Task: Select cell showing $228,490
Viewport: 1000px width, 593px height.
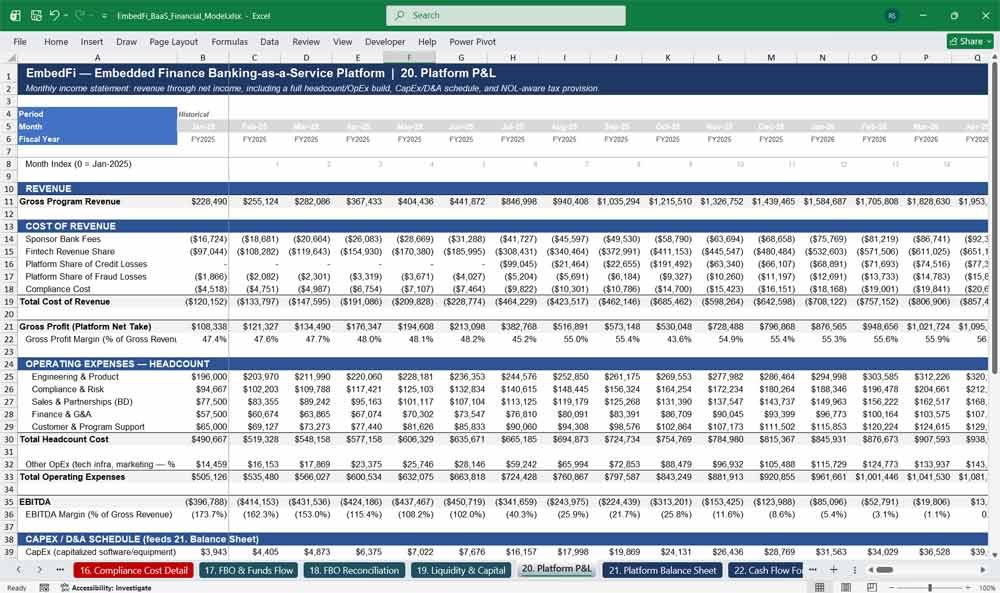Action: click(203, 201)
